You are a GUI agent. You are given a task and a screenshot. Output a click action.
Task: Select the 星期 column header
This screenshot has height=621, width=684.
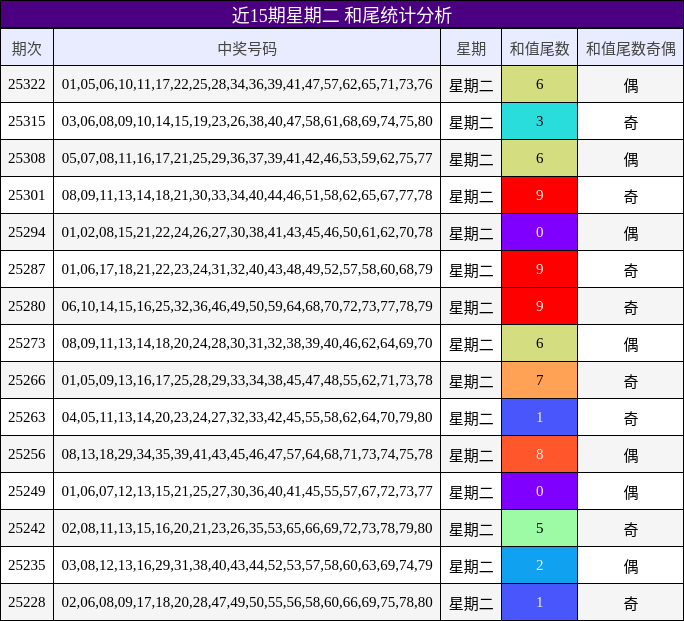(471, 48)
